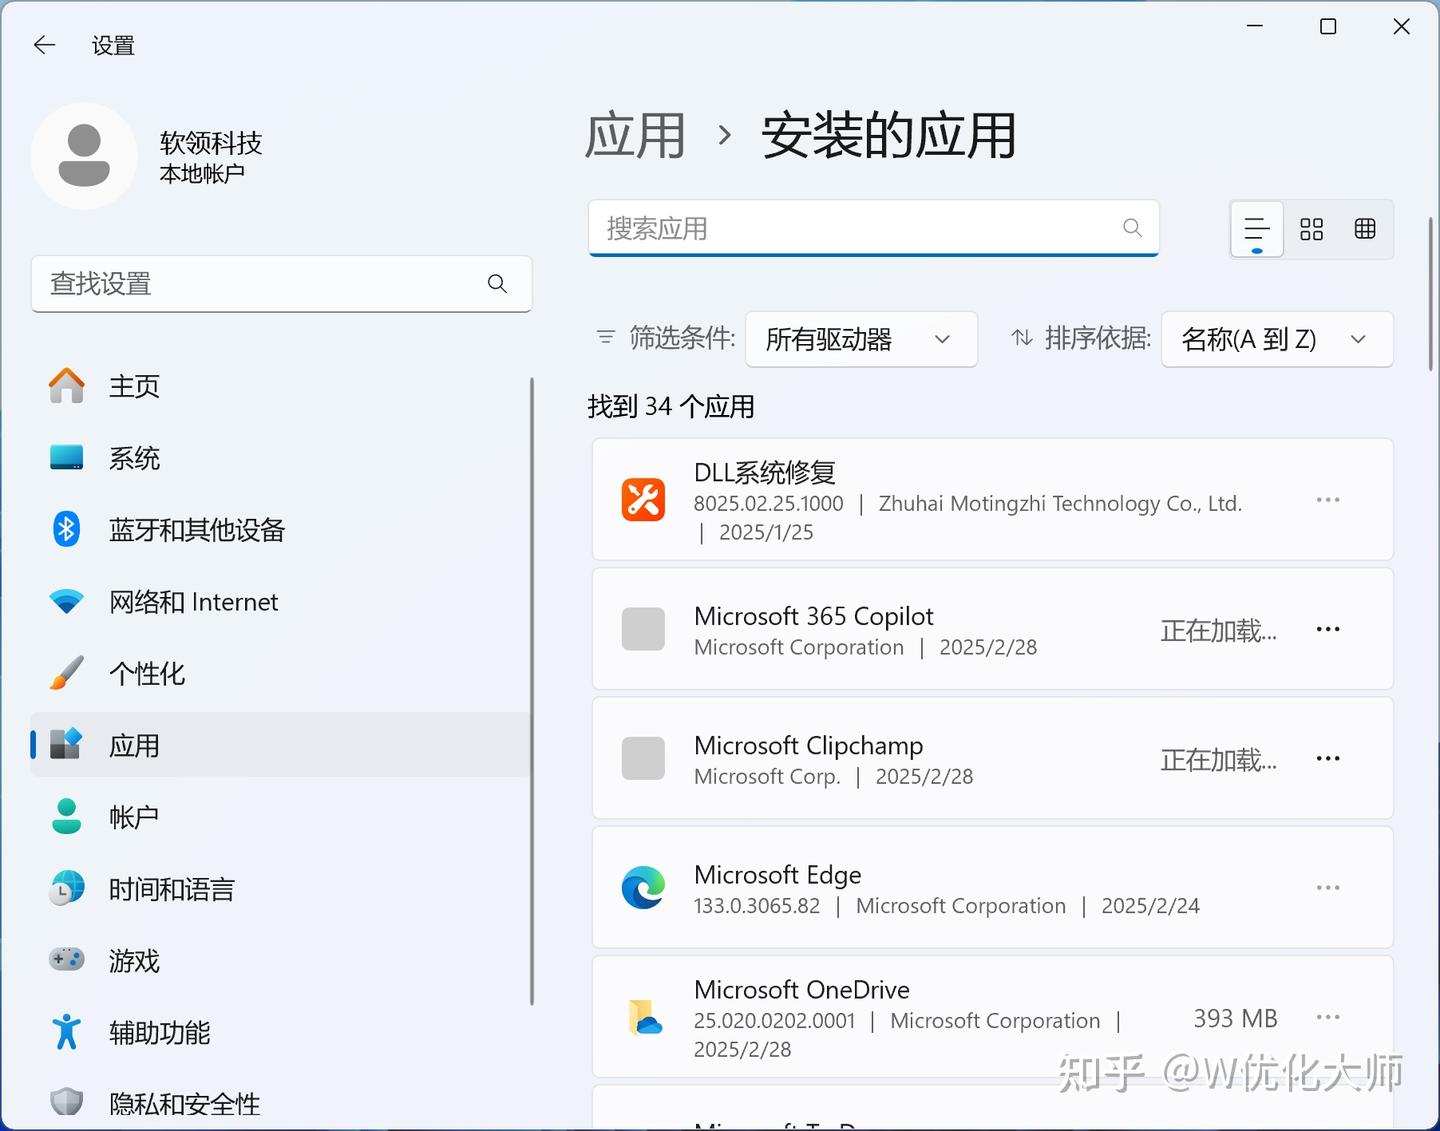Click the Microsoft OneDrive app icon
The image size is (1440, 1131).
point(645,1018)
